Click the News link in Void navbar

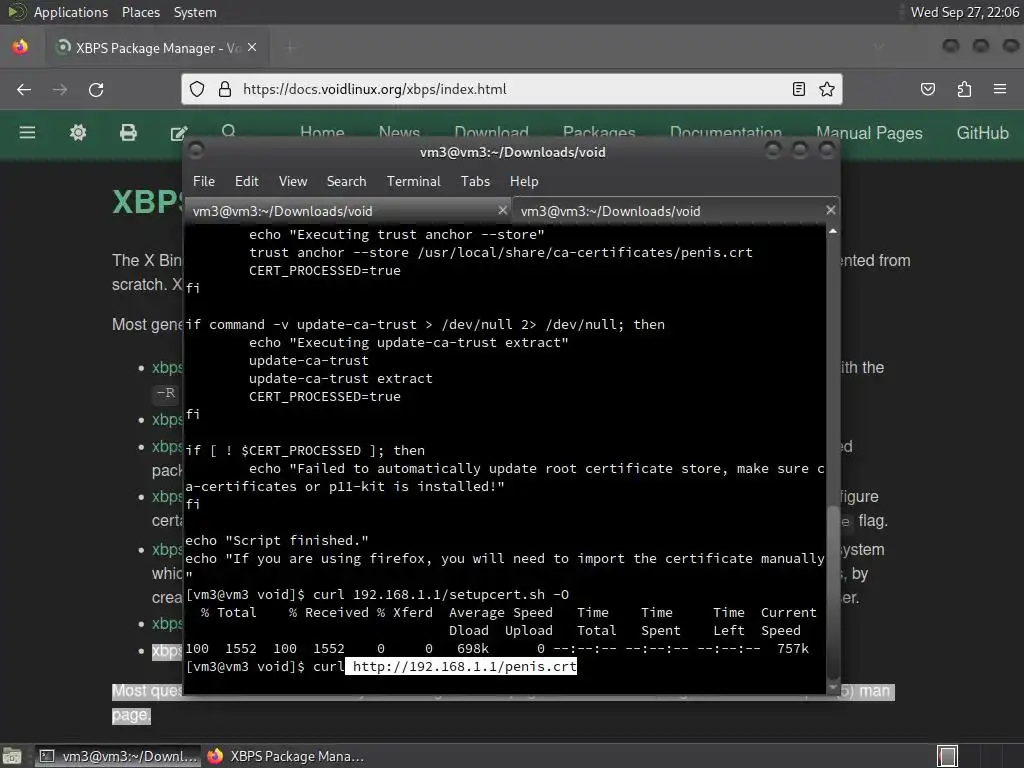tap(399, 133)
